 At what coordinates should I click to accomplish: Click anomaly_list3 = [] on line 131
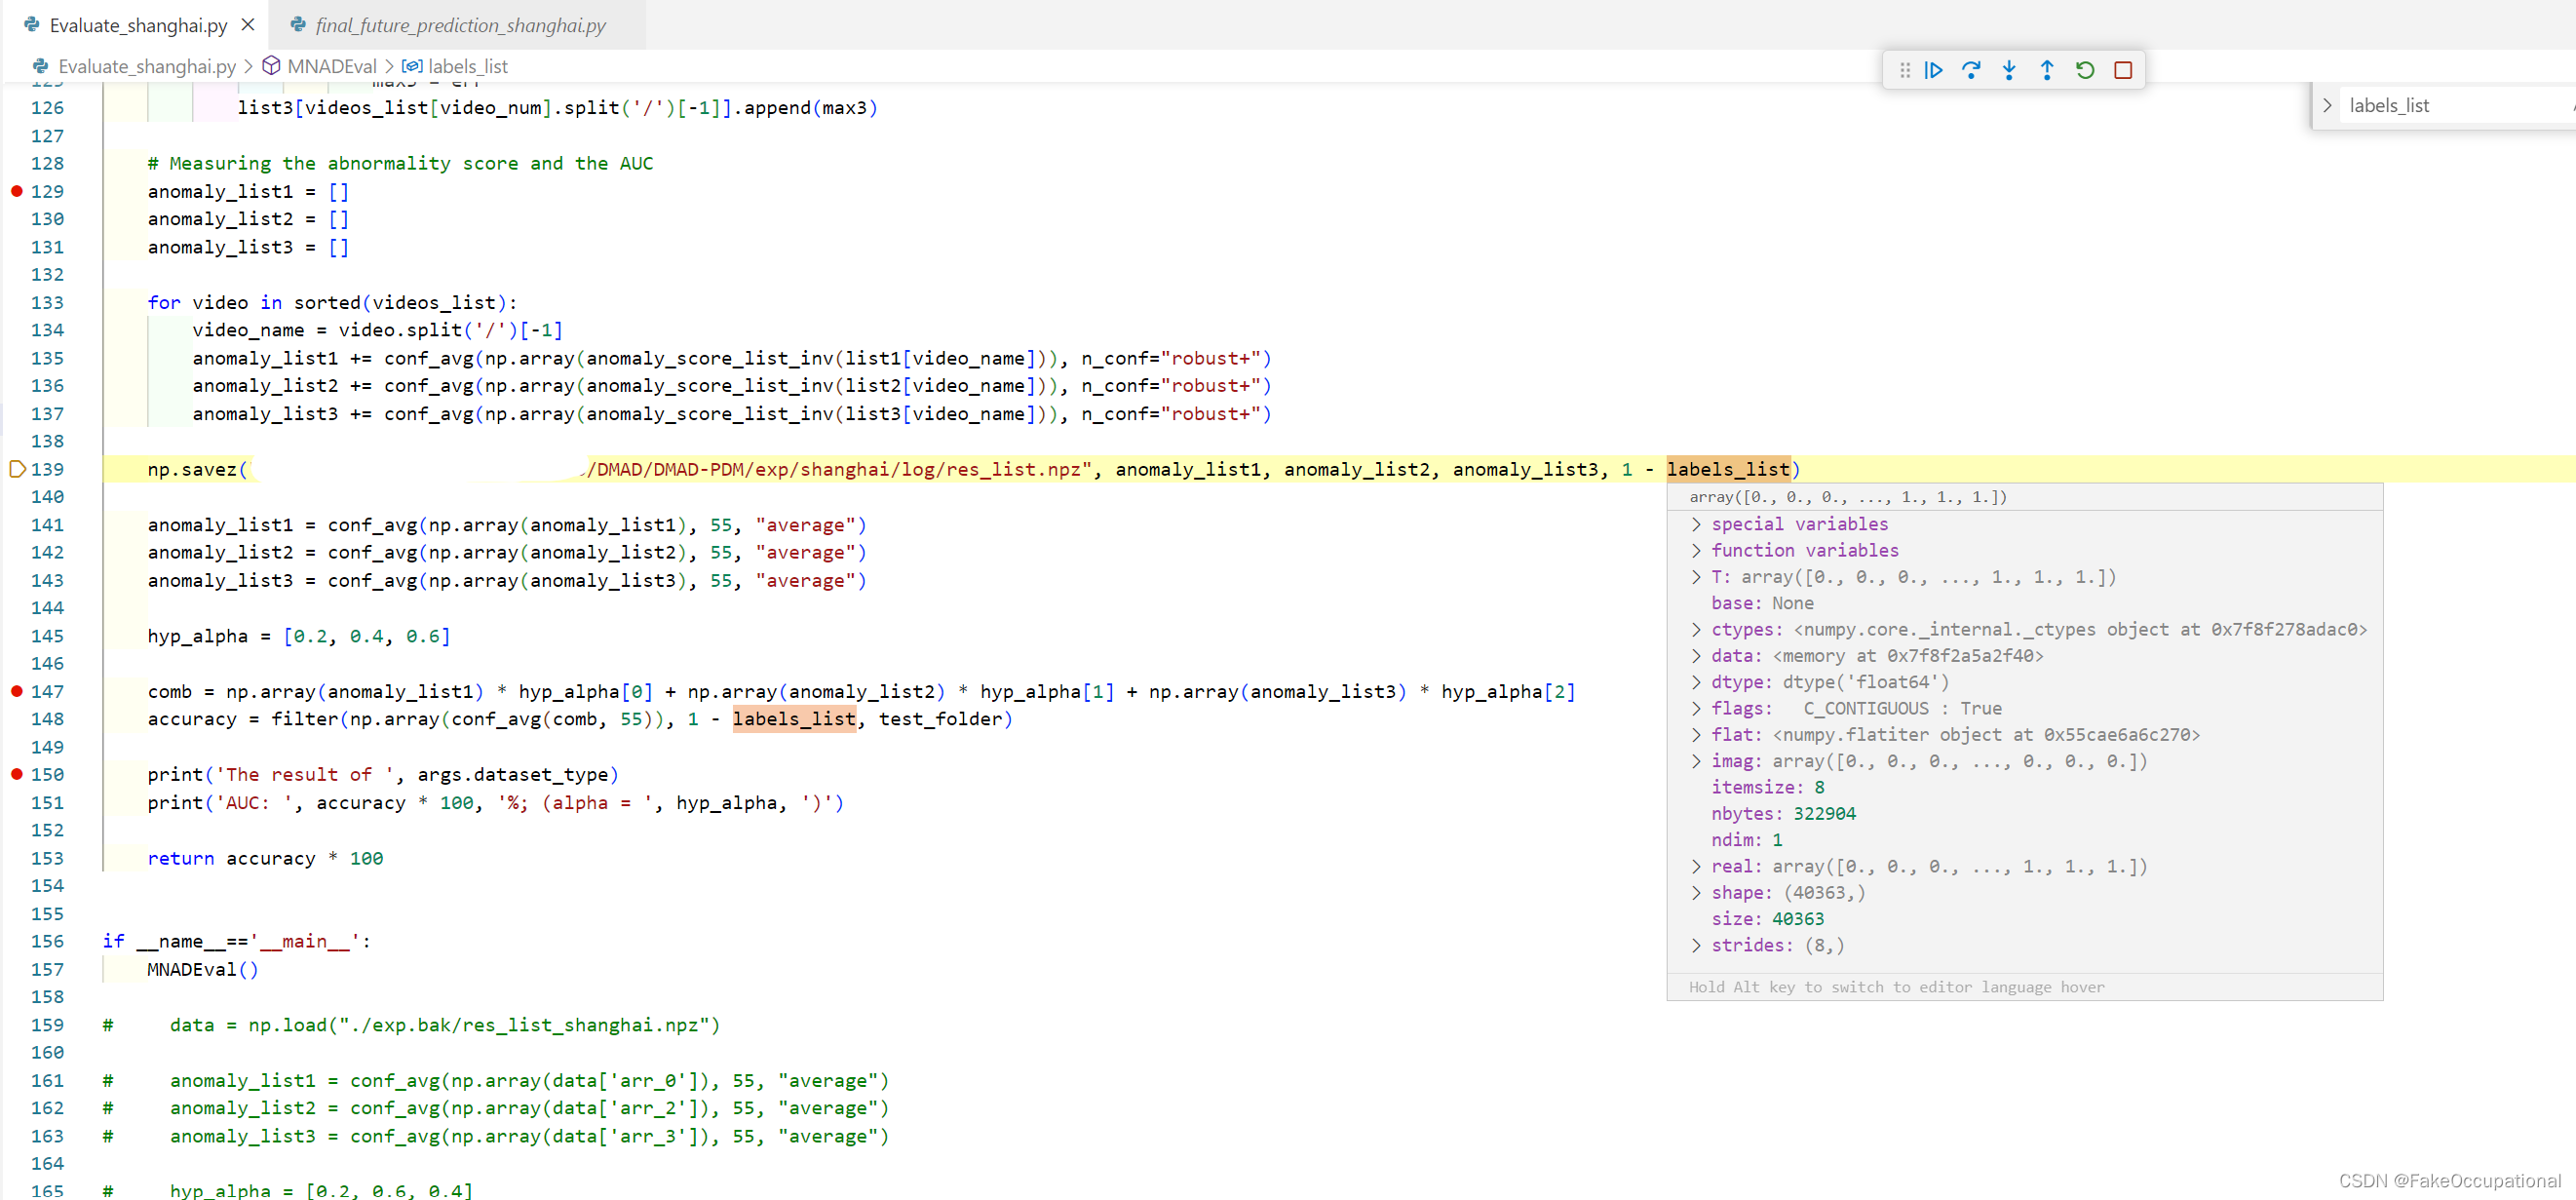248,247
